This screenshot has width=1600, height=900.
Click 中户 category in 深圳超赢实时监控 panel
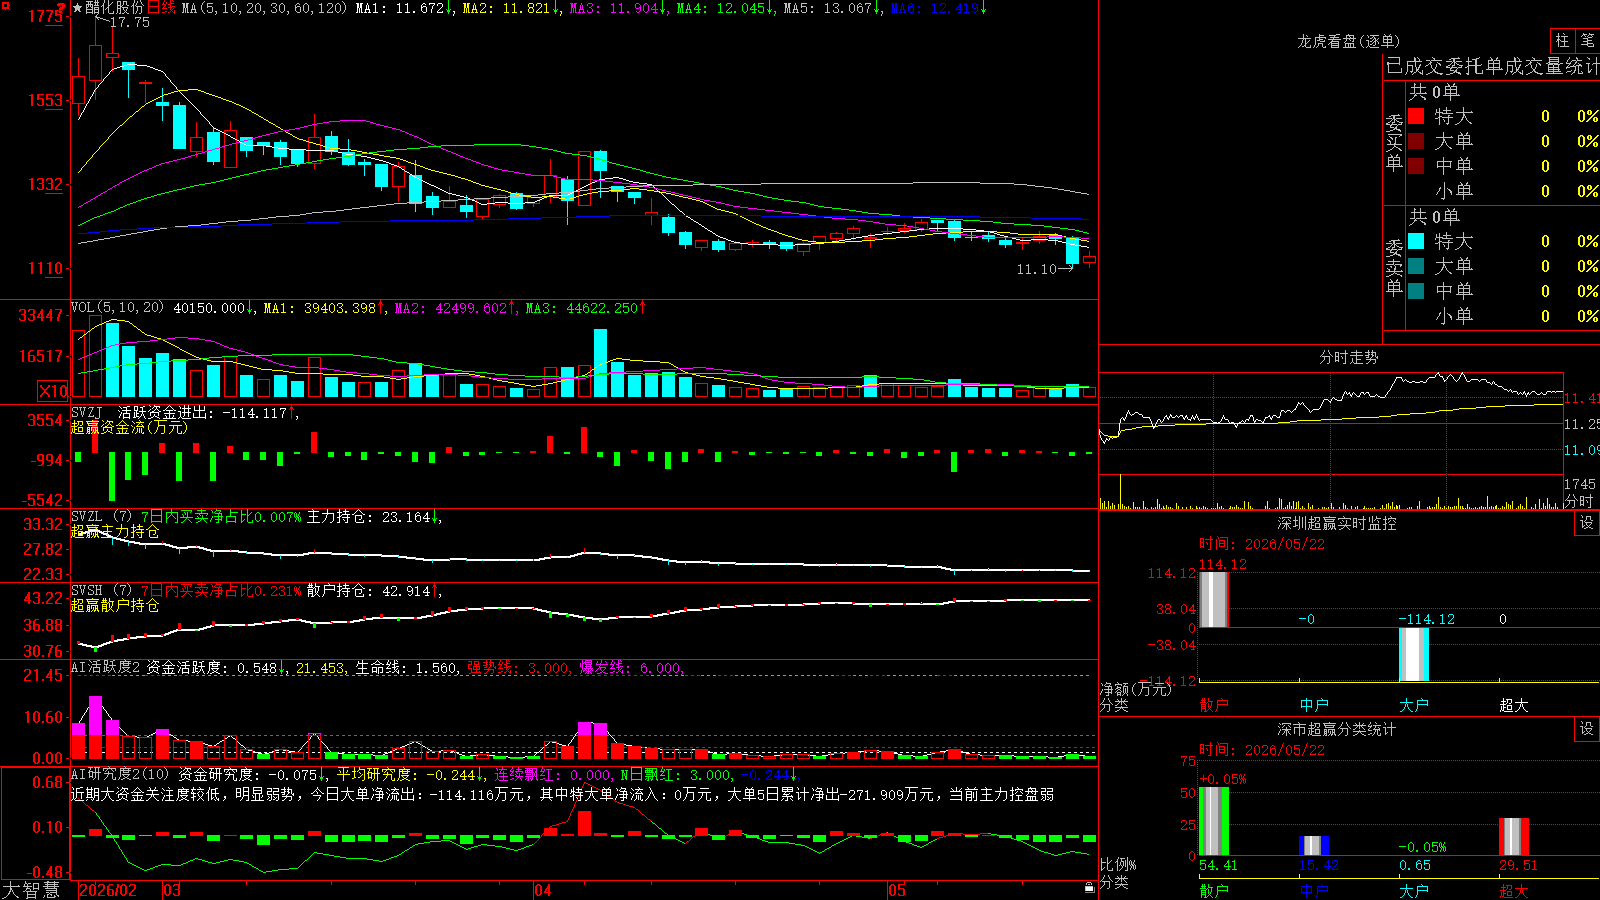tap(1314, 705)
